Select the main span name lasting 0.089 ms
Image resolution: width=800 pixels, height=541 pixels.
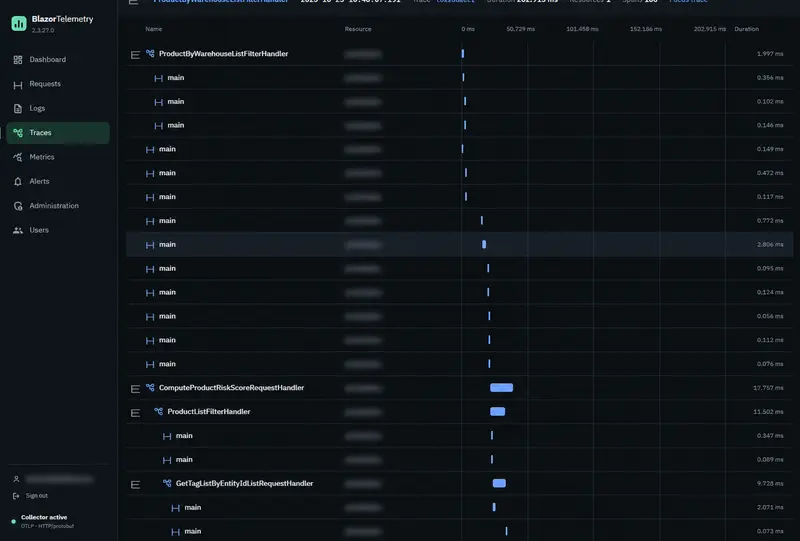[184, 459]
